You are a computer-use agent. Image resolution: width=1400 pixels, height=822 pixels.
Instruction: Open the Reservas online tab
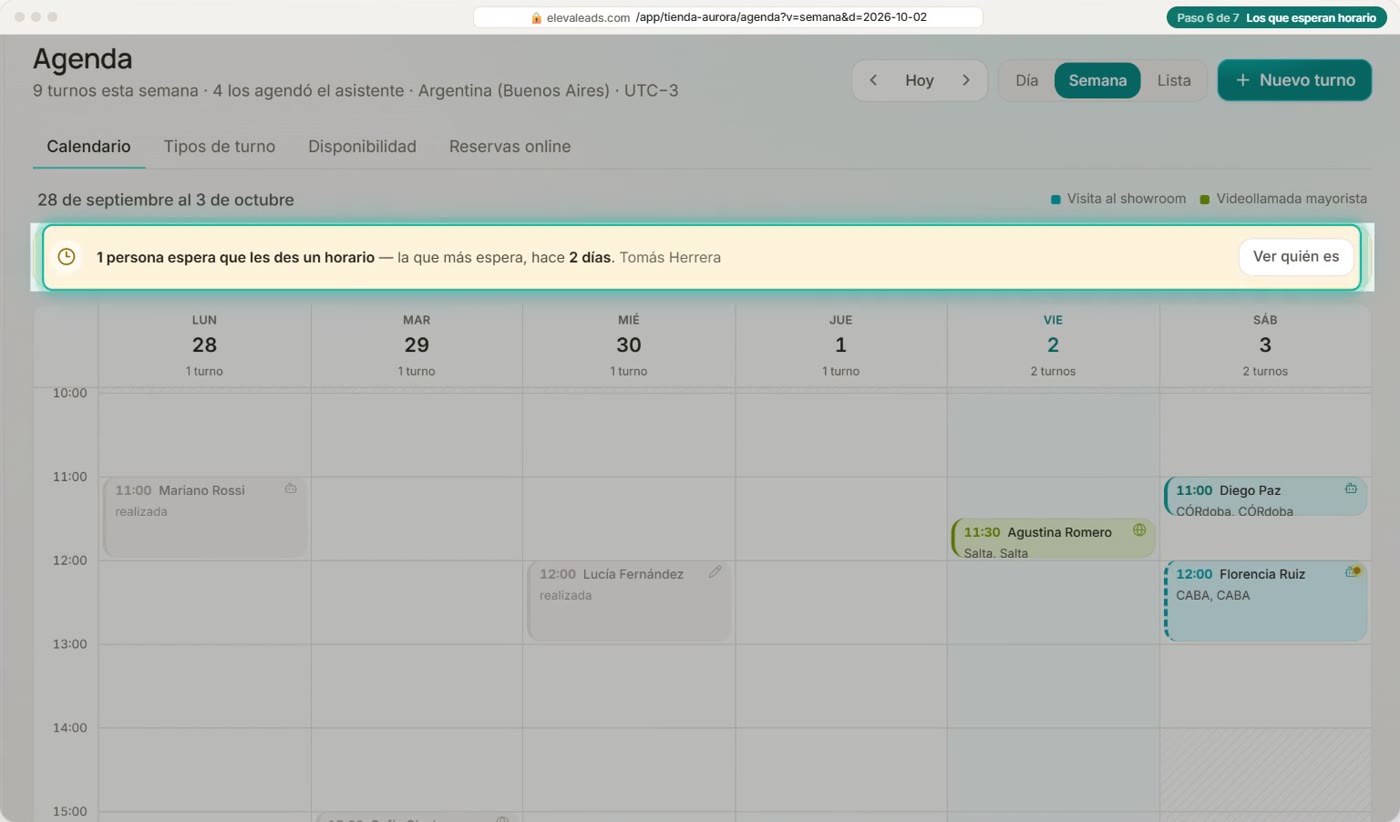(x=510, y=146)
